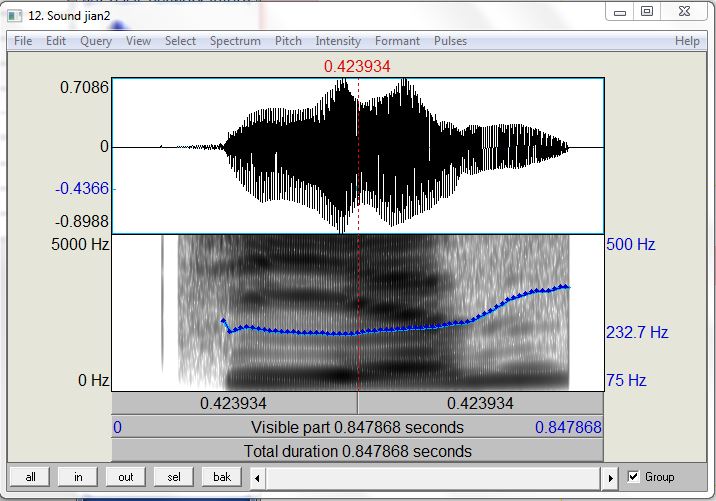Click the scrollbar left arrow

coord(258,478)
